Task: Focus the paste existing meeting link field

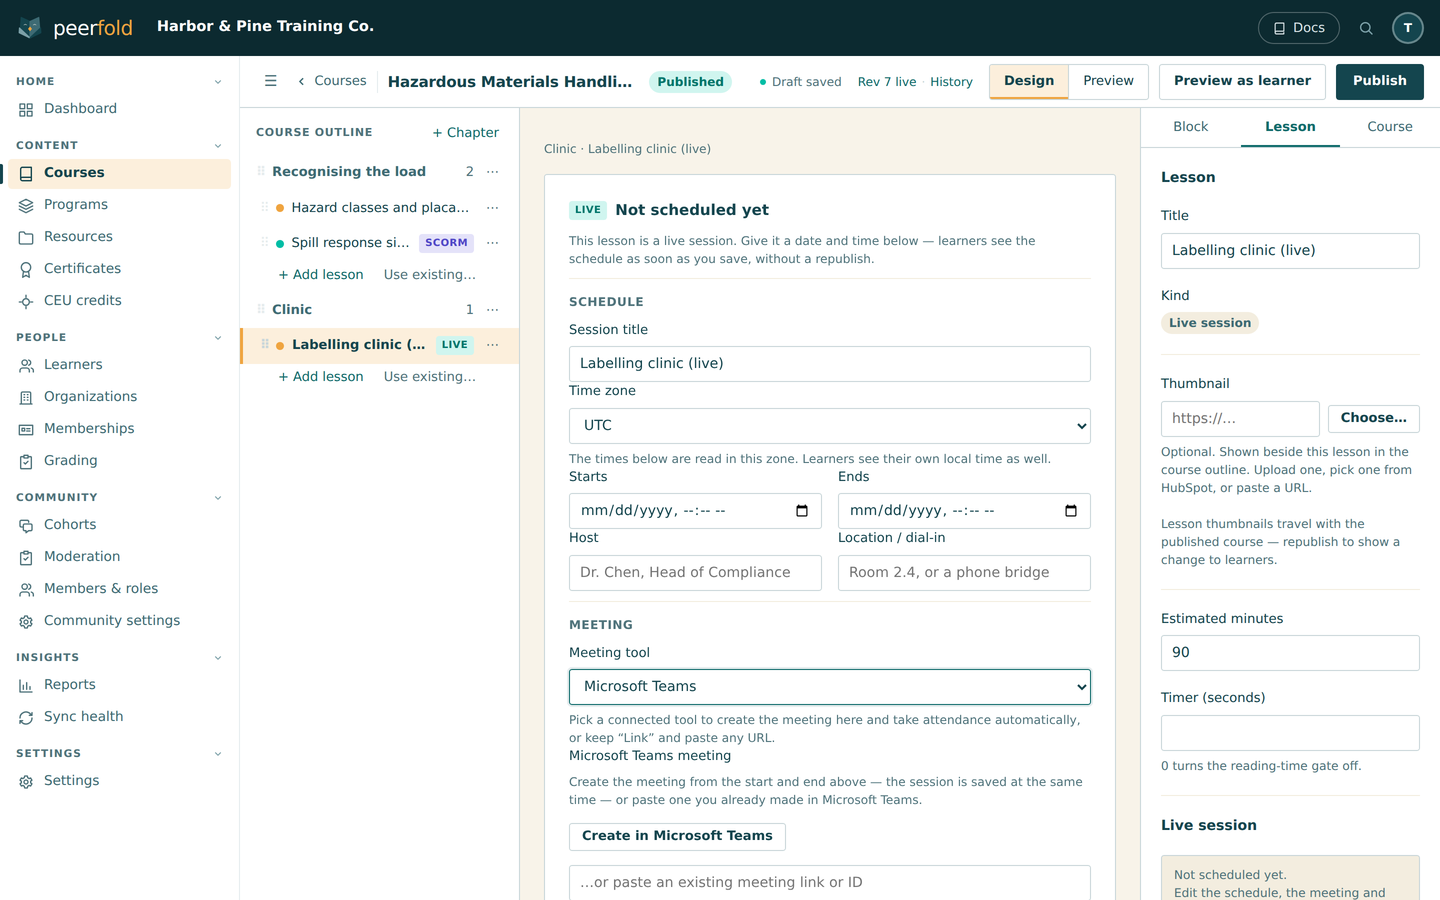Action: 830,883
